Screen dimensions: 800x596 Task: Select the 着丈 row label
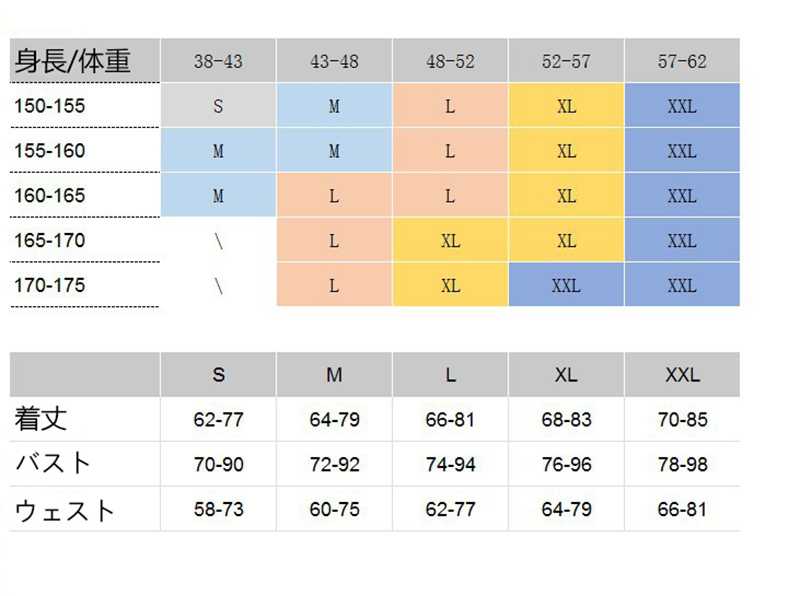[x=42, y=419]
